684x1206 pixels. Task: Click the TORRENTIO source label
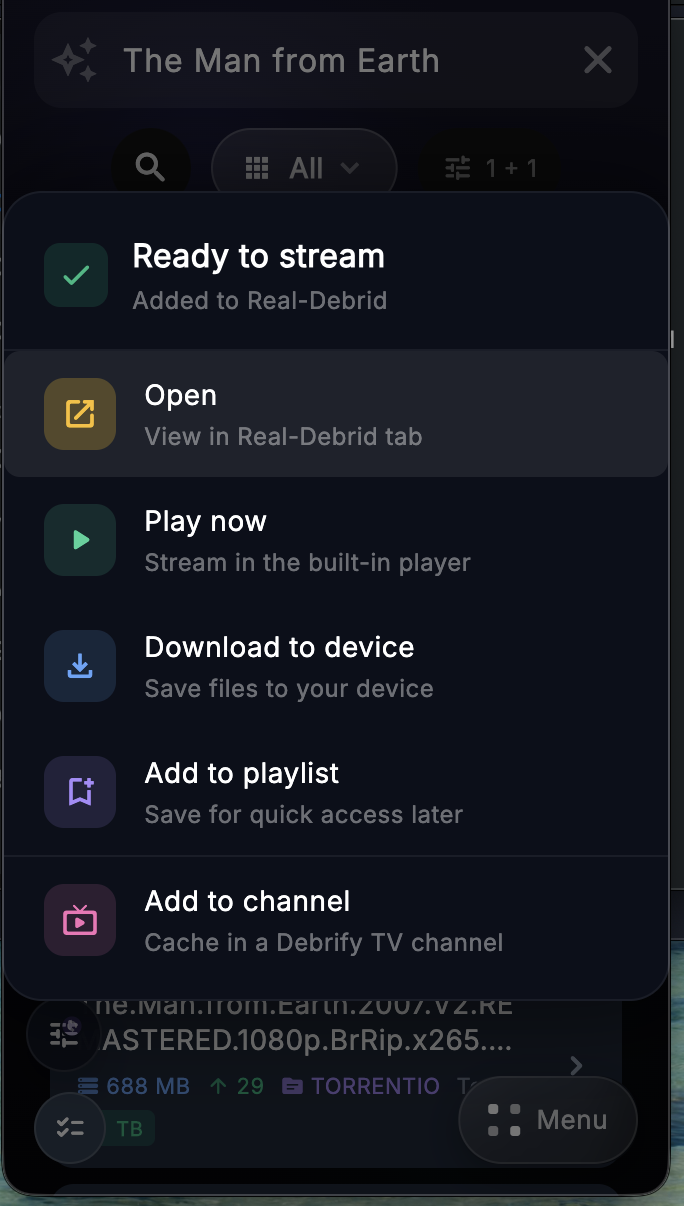(x=361, y=1086)
